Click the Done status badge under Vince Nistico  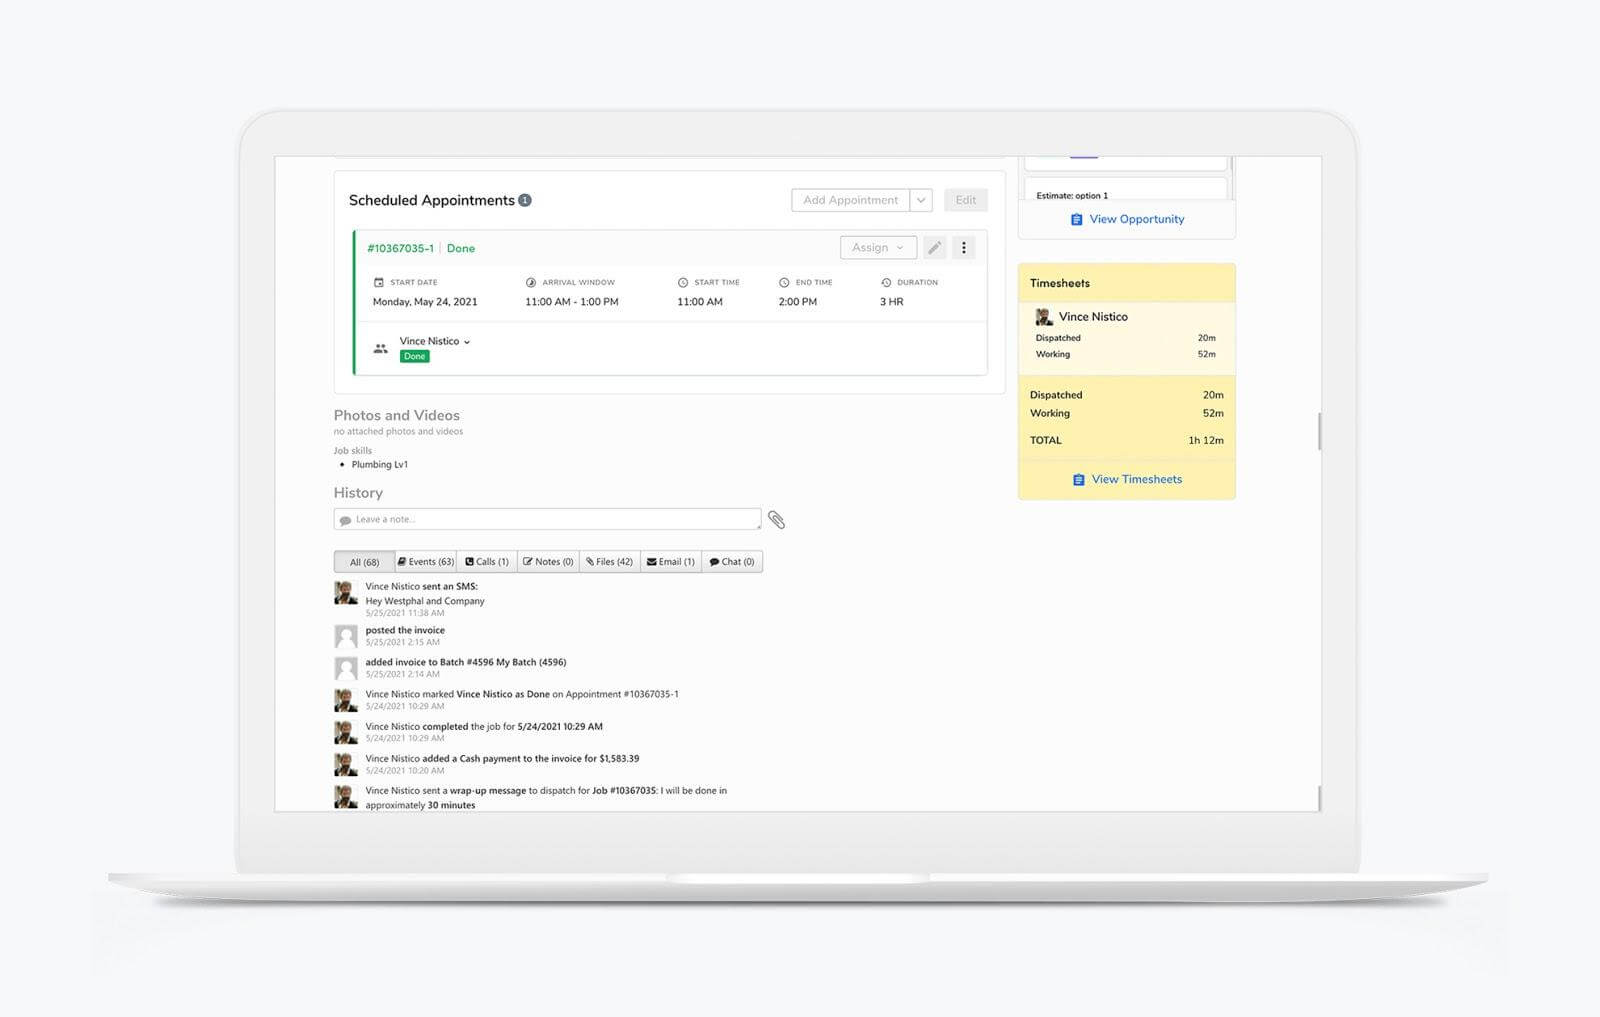(415, 356)
